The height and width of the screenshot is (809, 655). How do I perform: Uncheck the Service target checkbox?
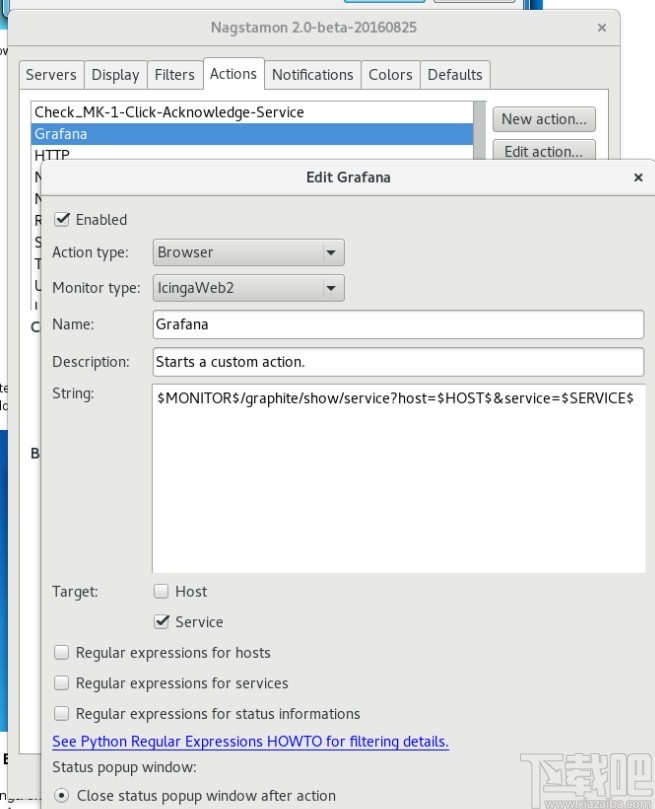[161, 621]
